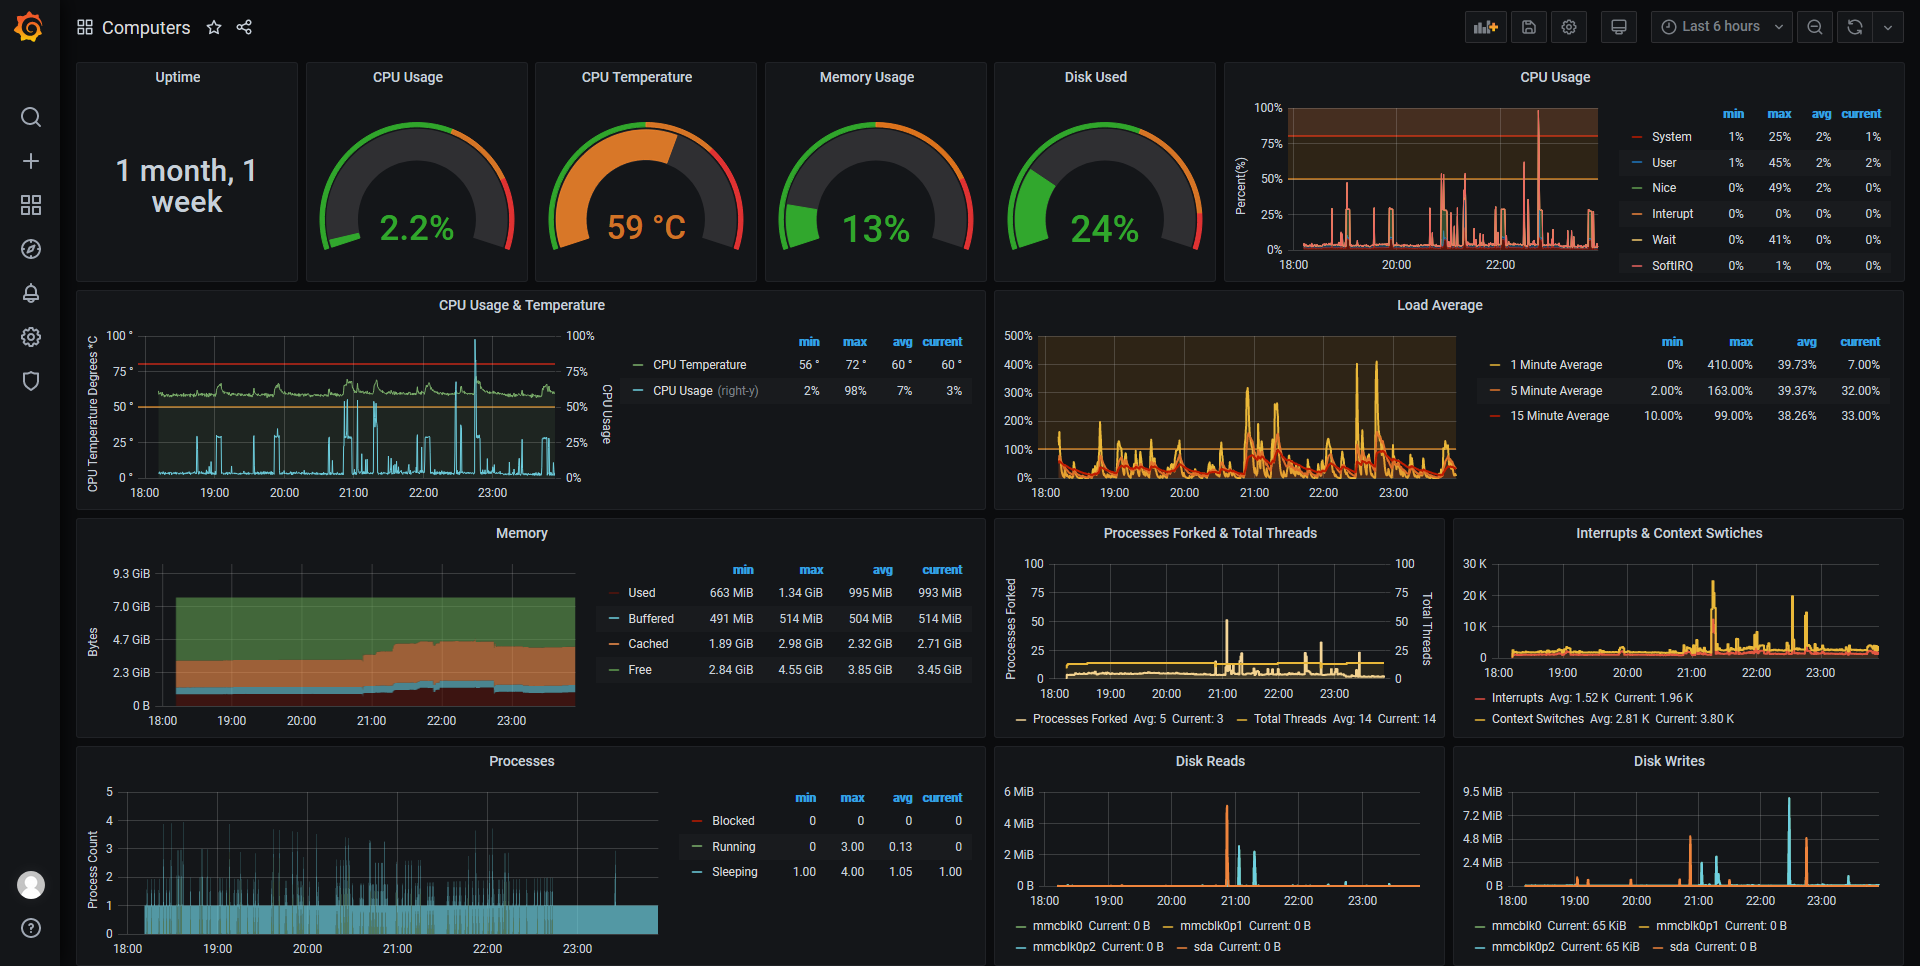Open the CPU Usage & Temperature panel menu
Screen dimensions: 1920x966
(522, 305)
